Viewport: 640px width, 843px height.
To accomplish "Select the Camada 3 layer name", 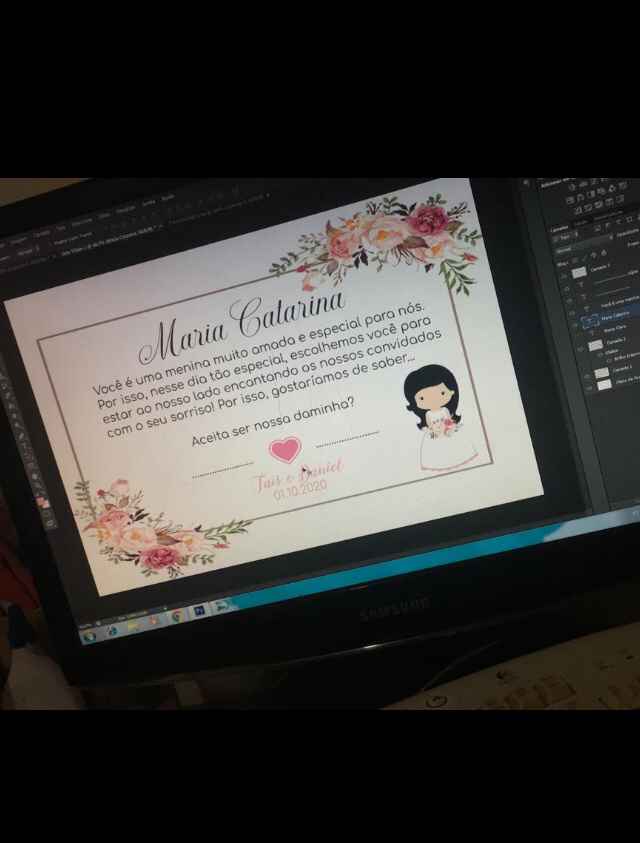I will 622,369.
